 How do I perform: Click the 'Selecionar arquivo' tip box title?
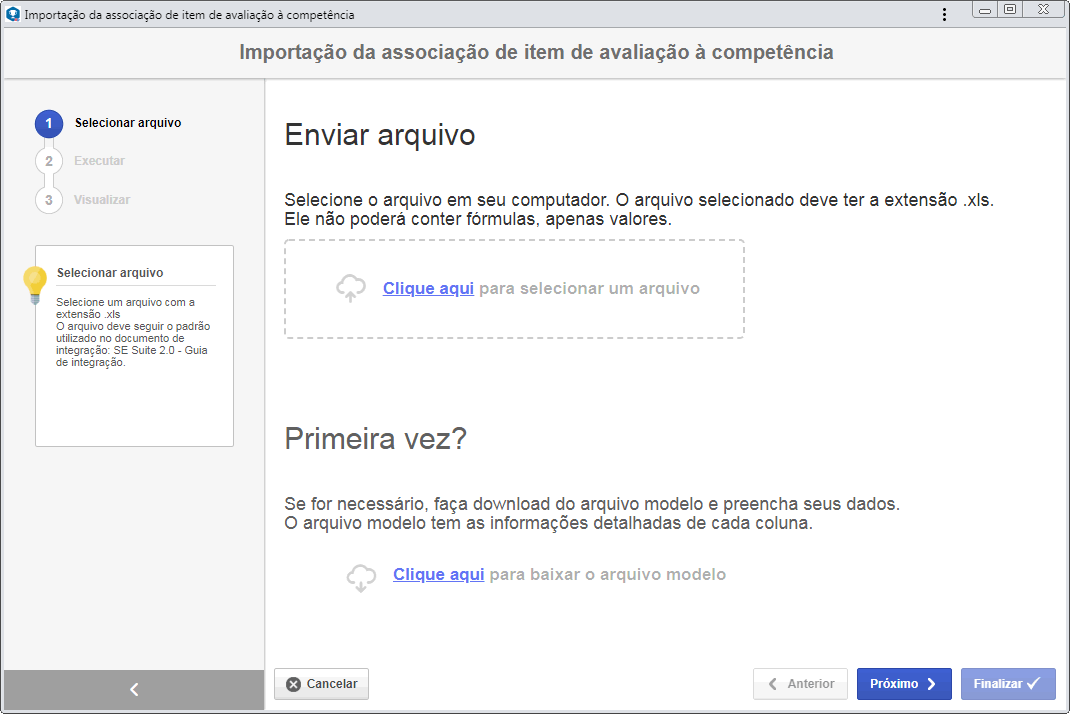110,272
